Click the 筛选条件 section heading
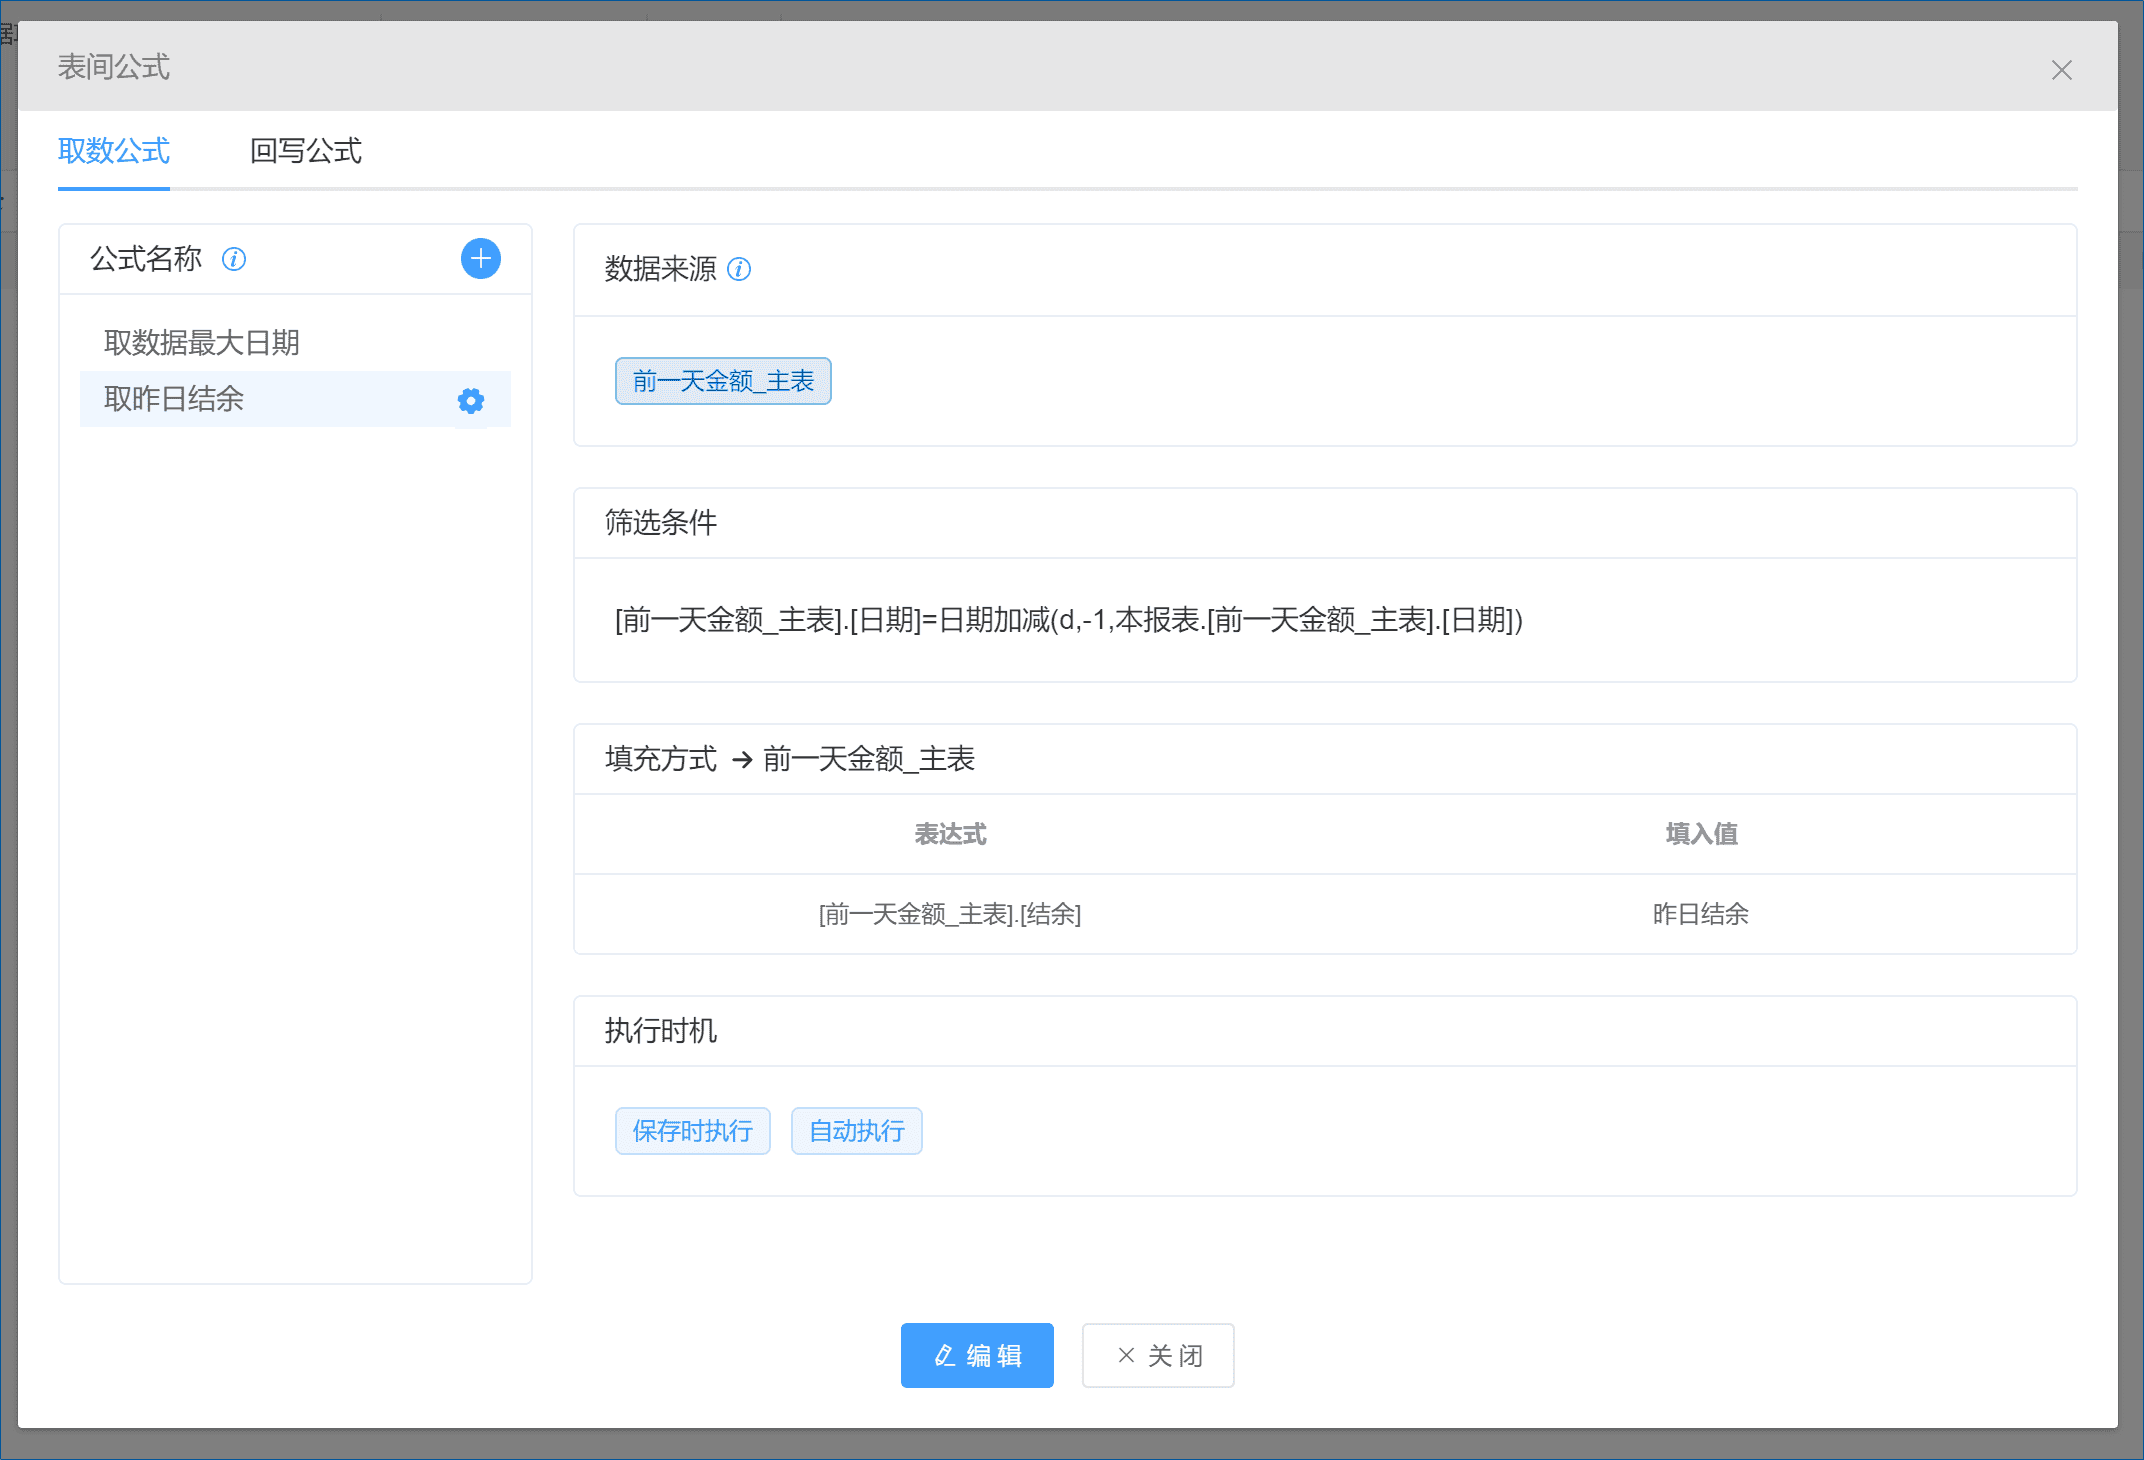Viewport: 2144px width, 1460px height. point(661,522)
